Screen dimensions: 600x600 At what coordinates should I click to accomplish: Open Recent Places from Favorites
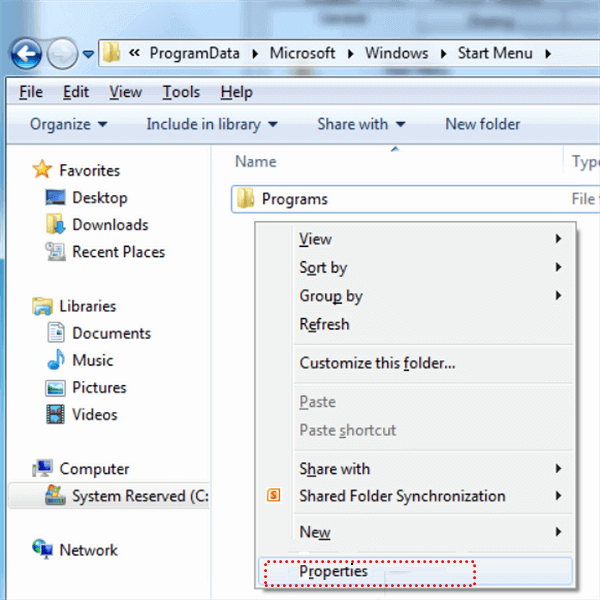point(119,252)
